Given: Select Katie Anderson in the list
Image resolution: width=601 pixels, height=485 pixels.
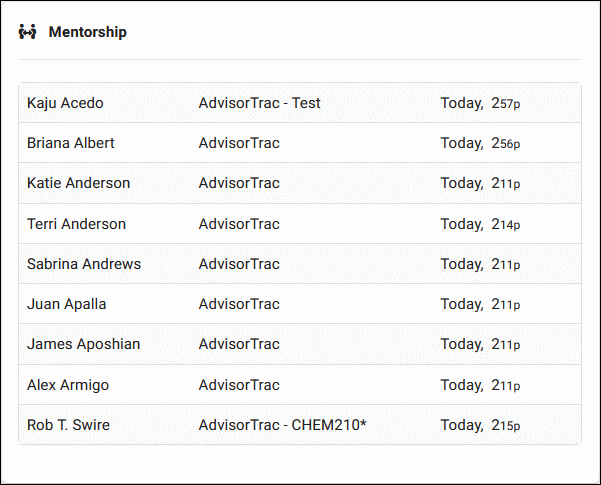Looking at the screenshot, I should coord(78,183).
